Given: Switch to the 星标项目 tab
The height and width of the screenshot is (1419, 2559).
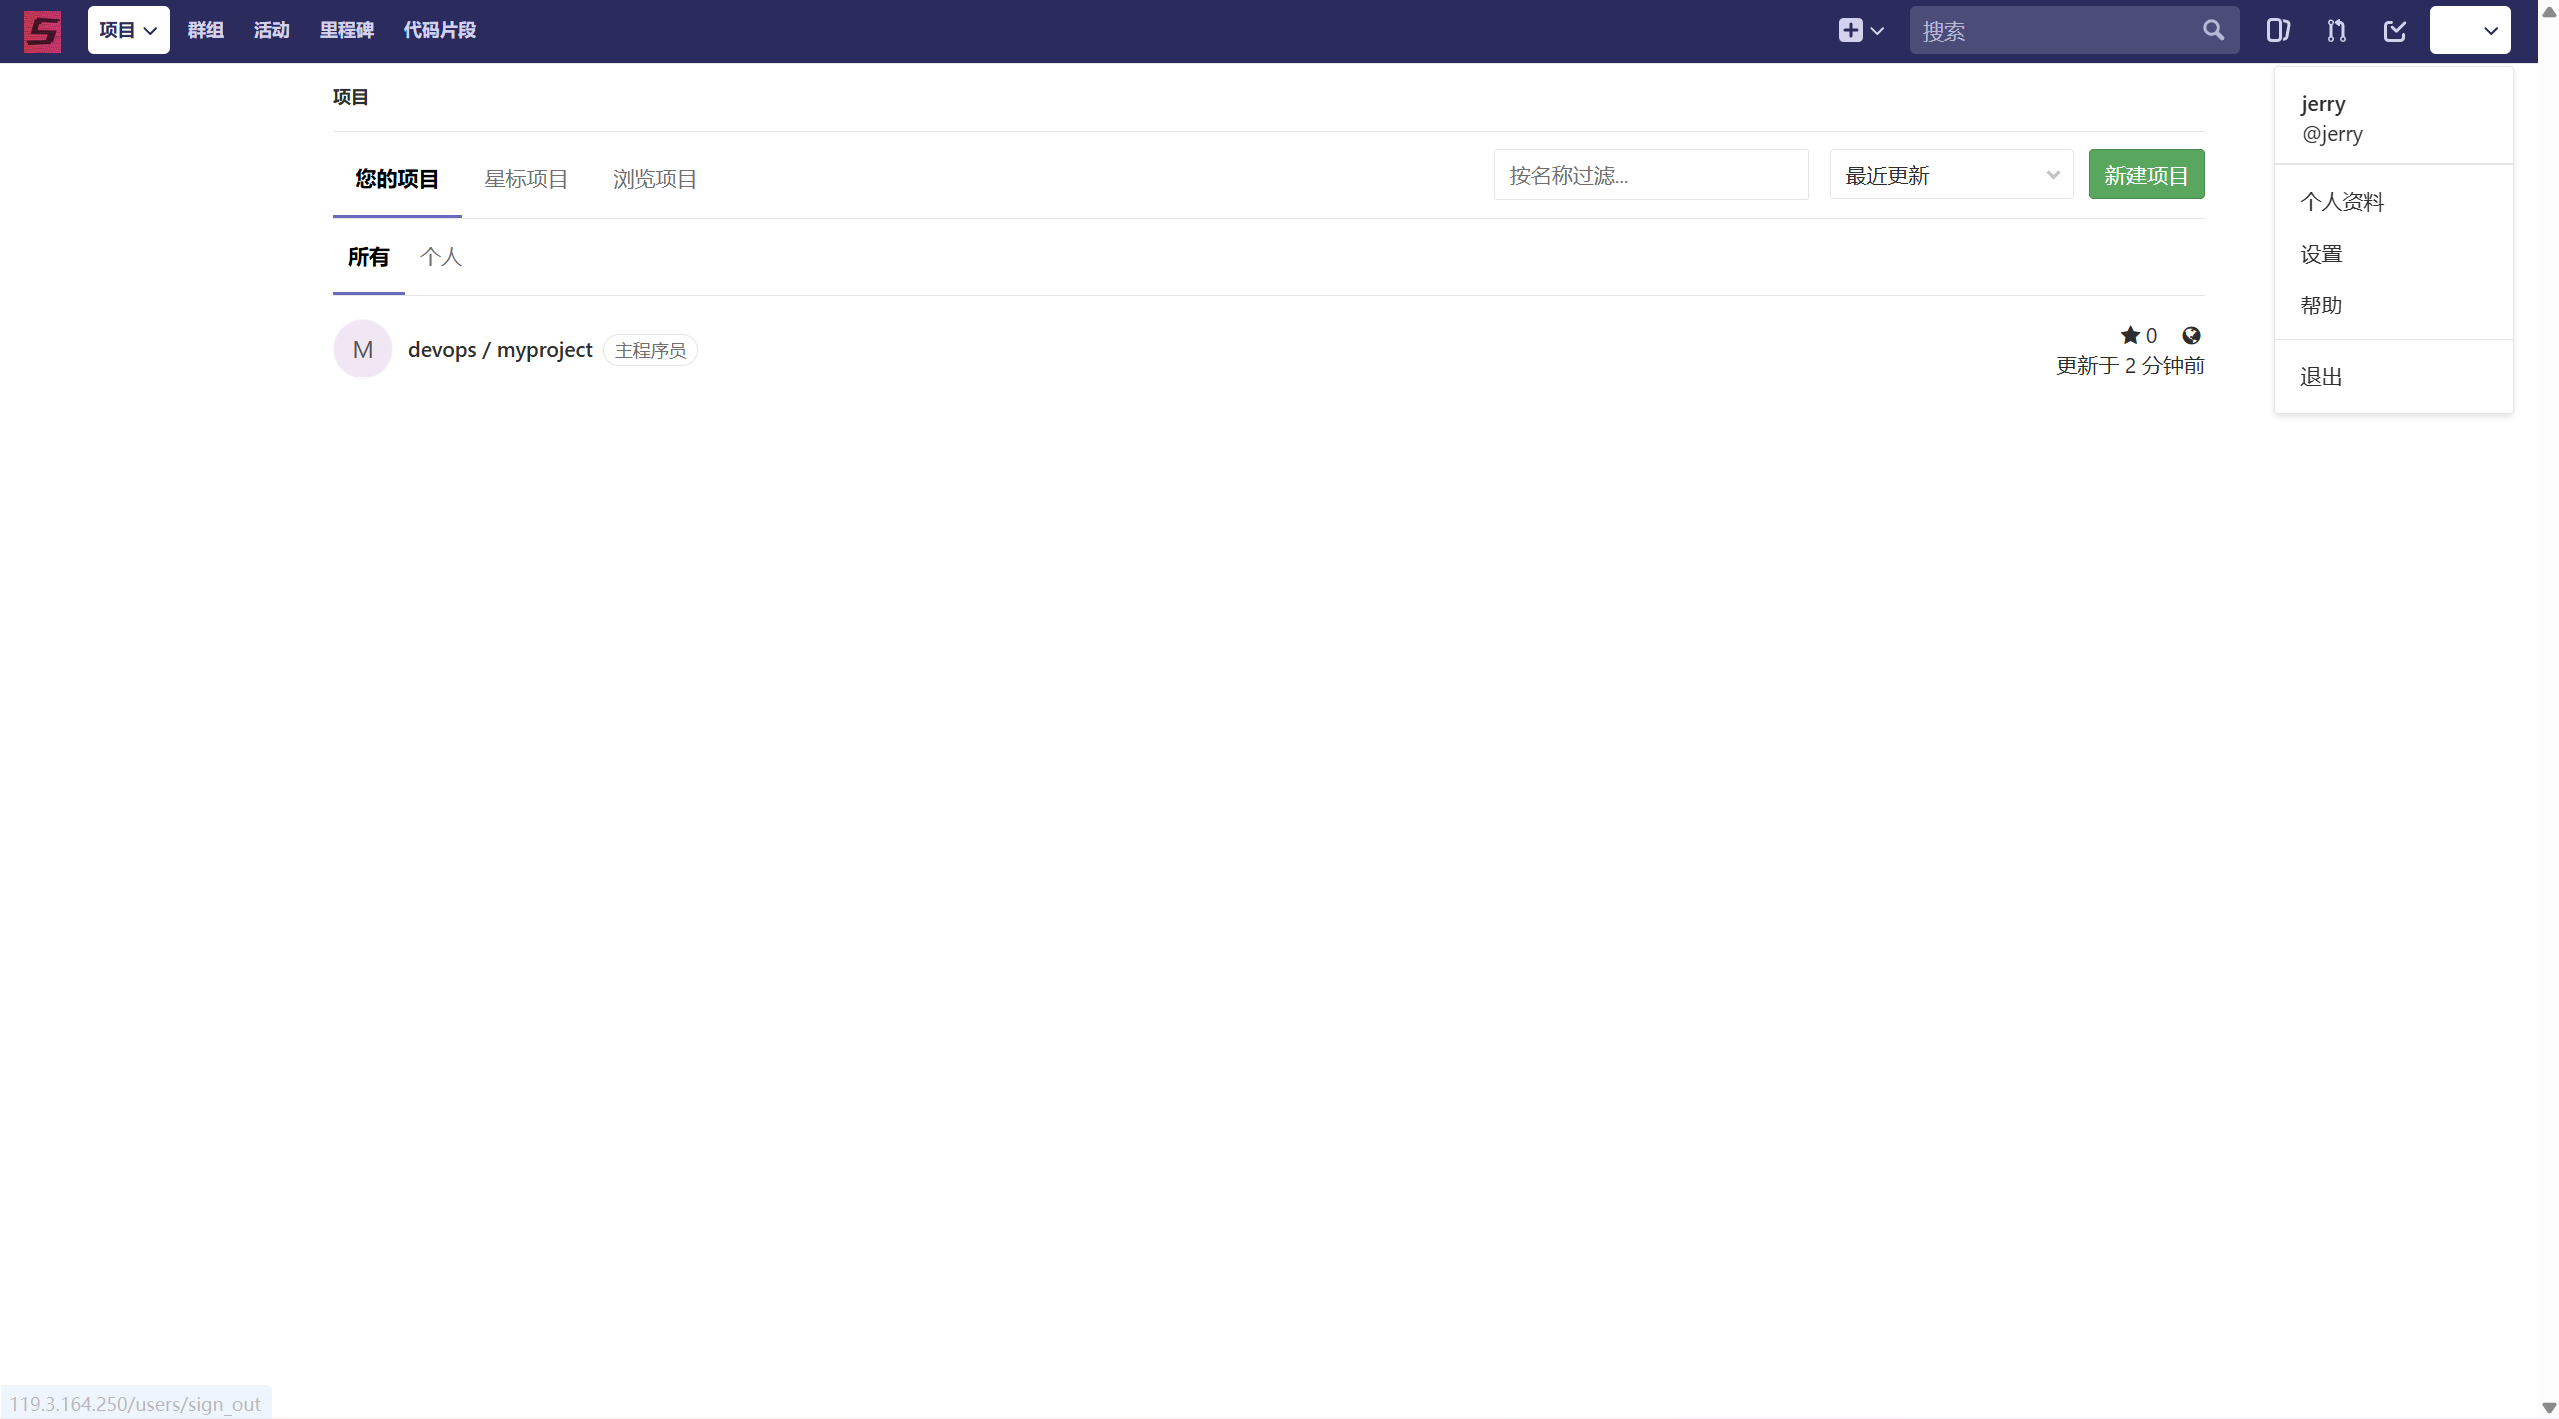Looking at the screenshot, I should (x=526, y=179).
